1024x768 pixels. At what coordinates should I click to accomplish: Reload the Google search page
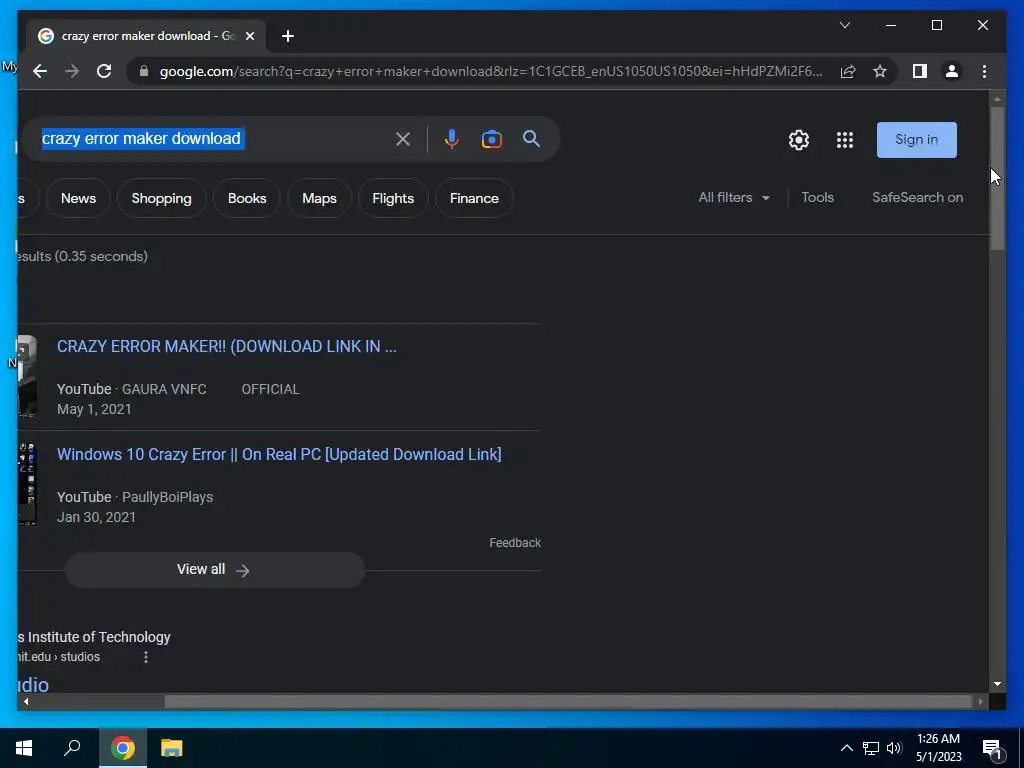(x=104, y=71)
